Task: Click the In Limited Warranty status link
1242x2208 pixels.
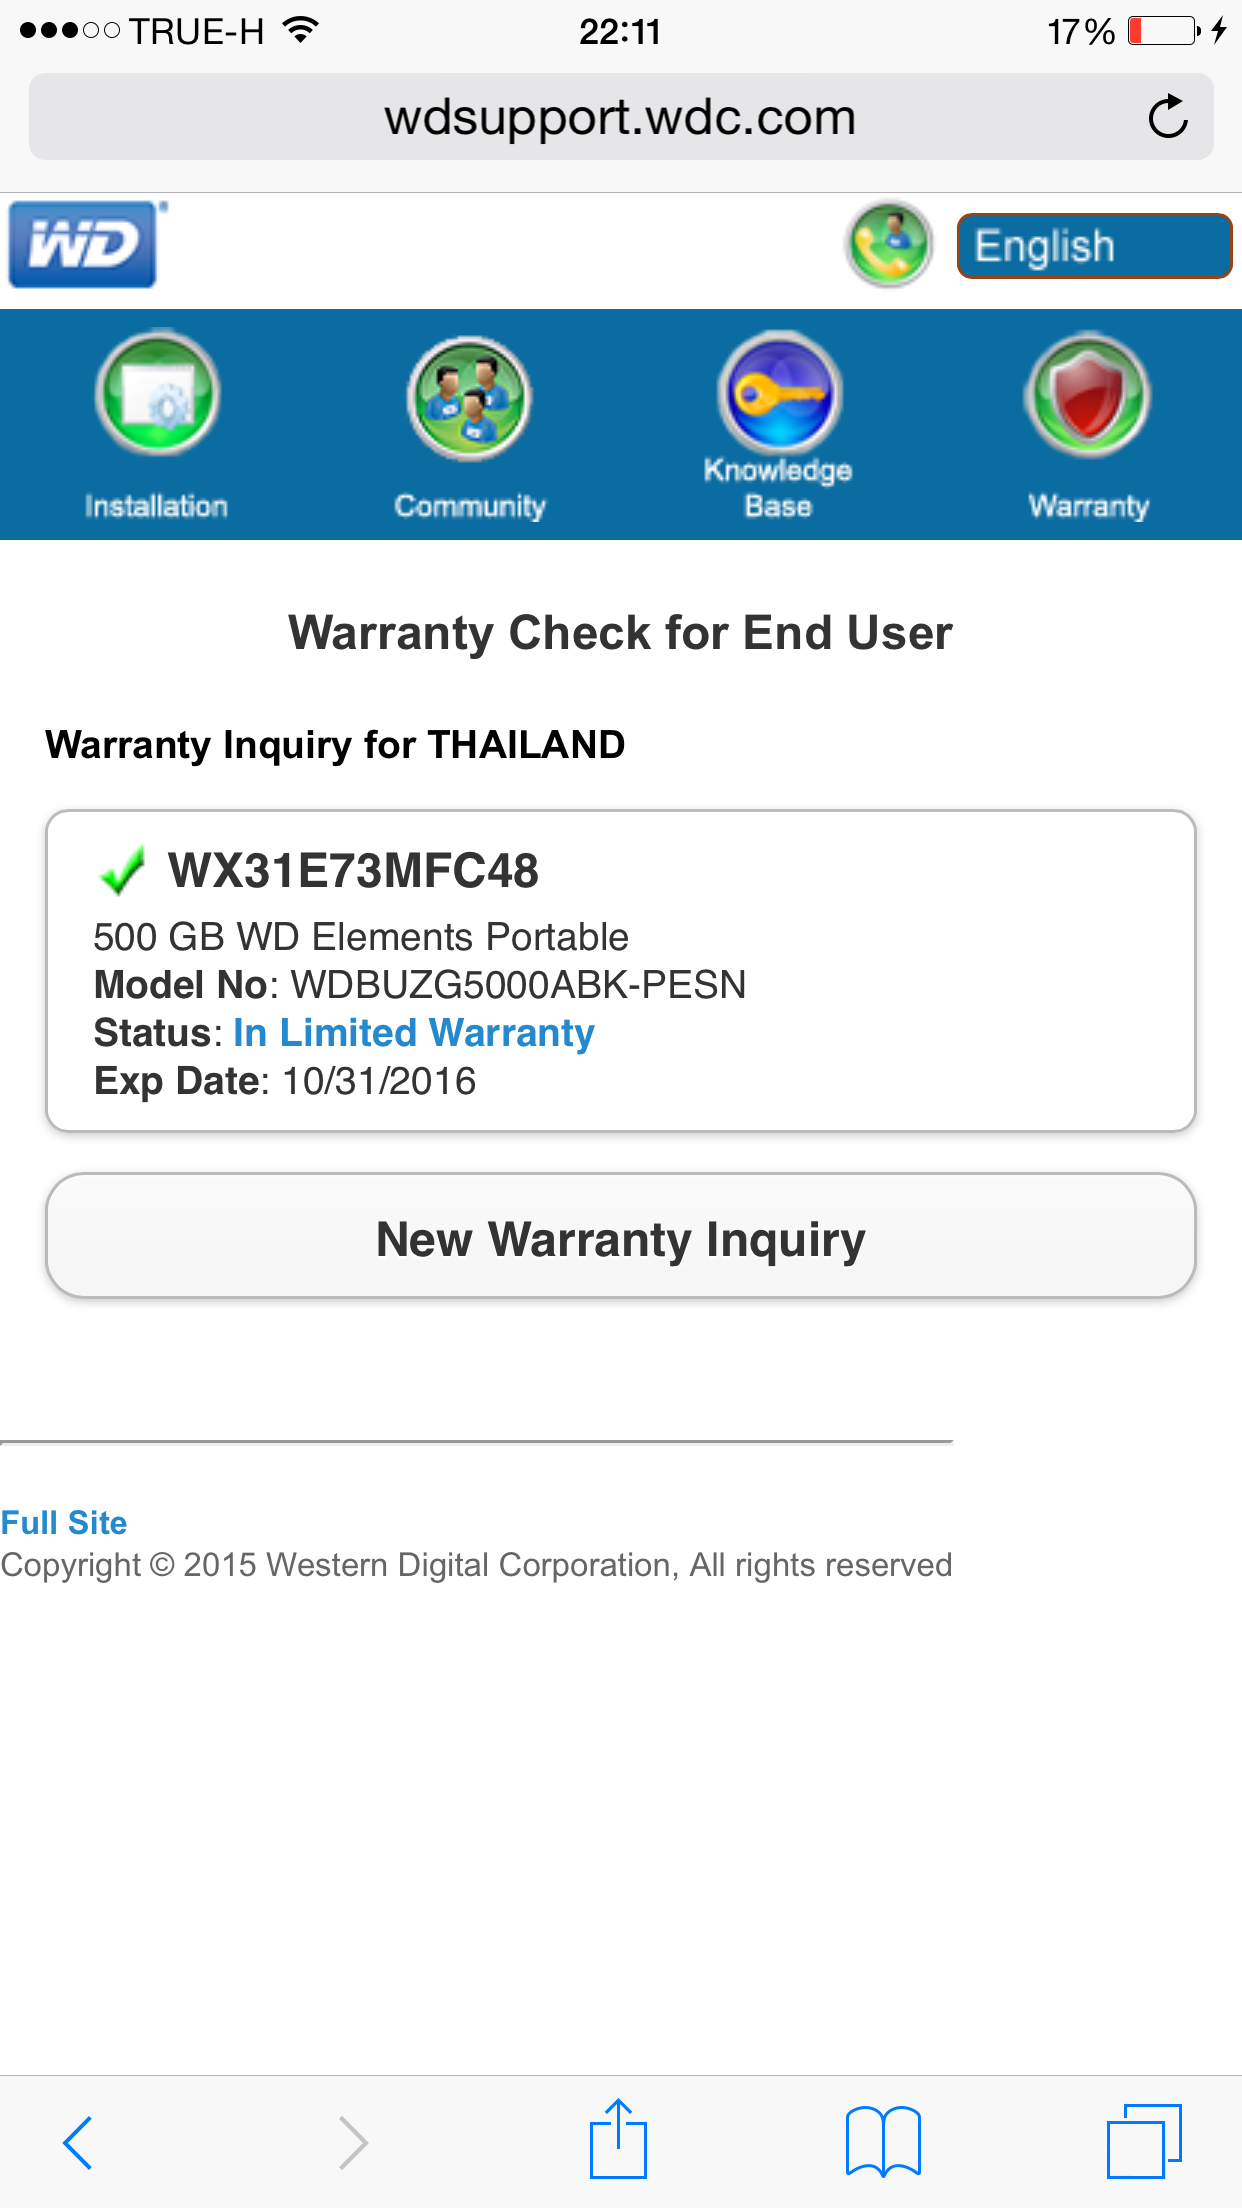Action: tap(414, 1033)
